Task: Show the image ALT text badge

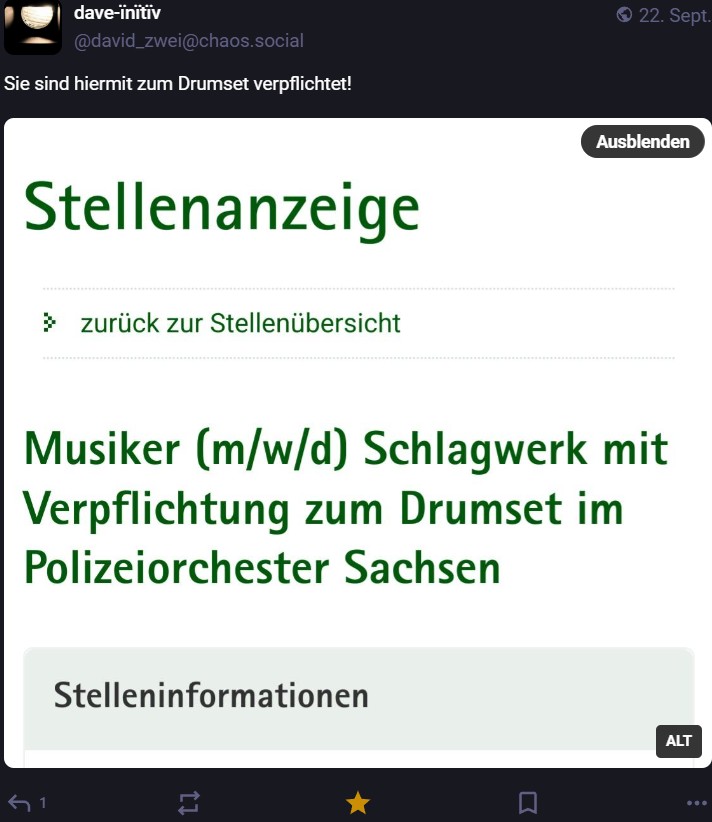Action: (x=678, y=741)
